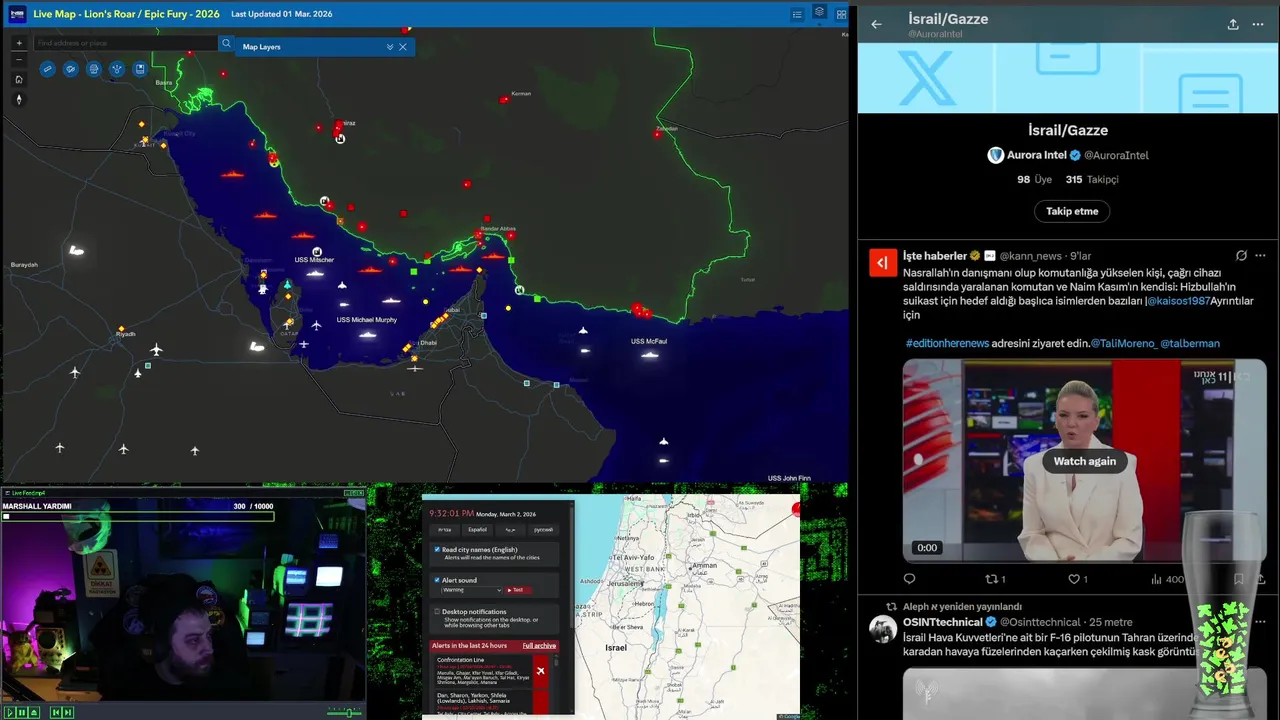Image resolution: width=1280 pixels, height=720 pixels.
Task: Open more options for İsrail/Gazze header
Action: [x=1258, y=24]
